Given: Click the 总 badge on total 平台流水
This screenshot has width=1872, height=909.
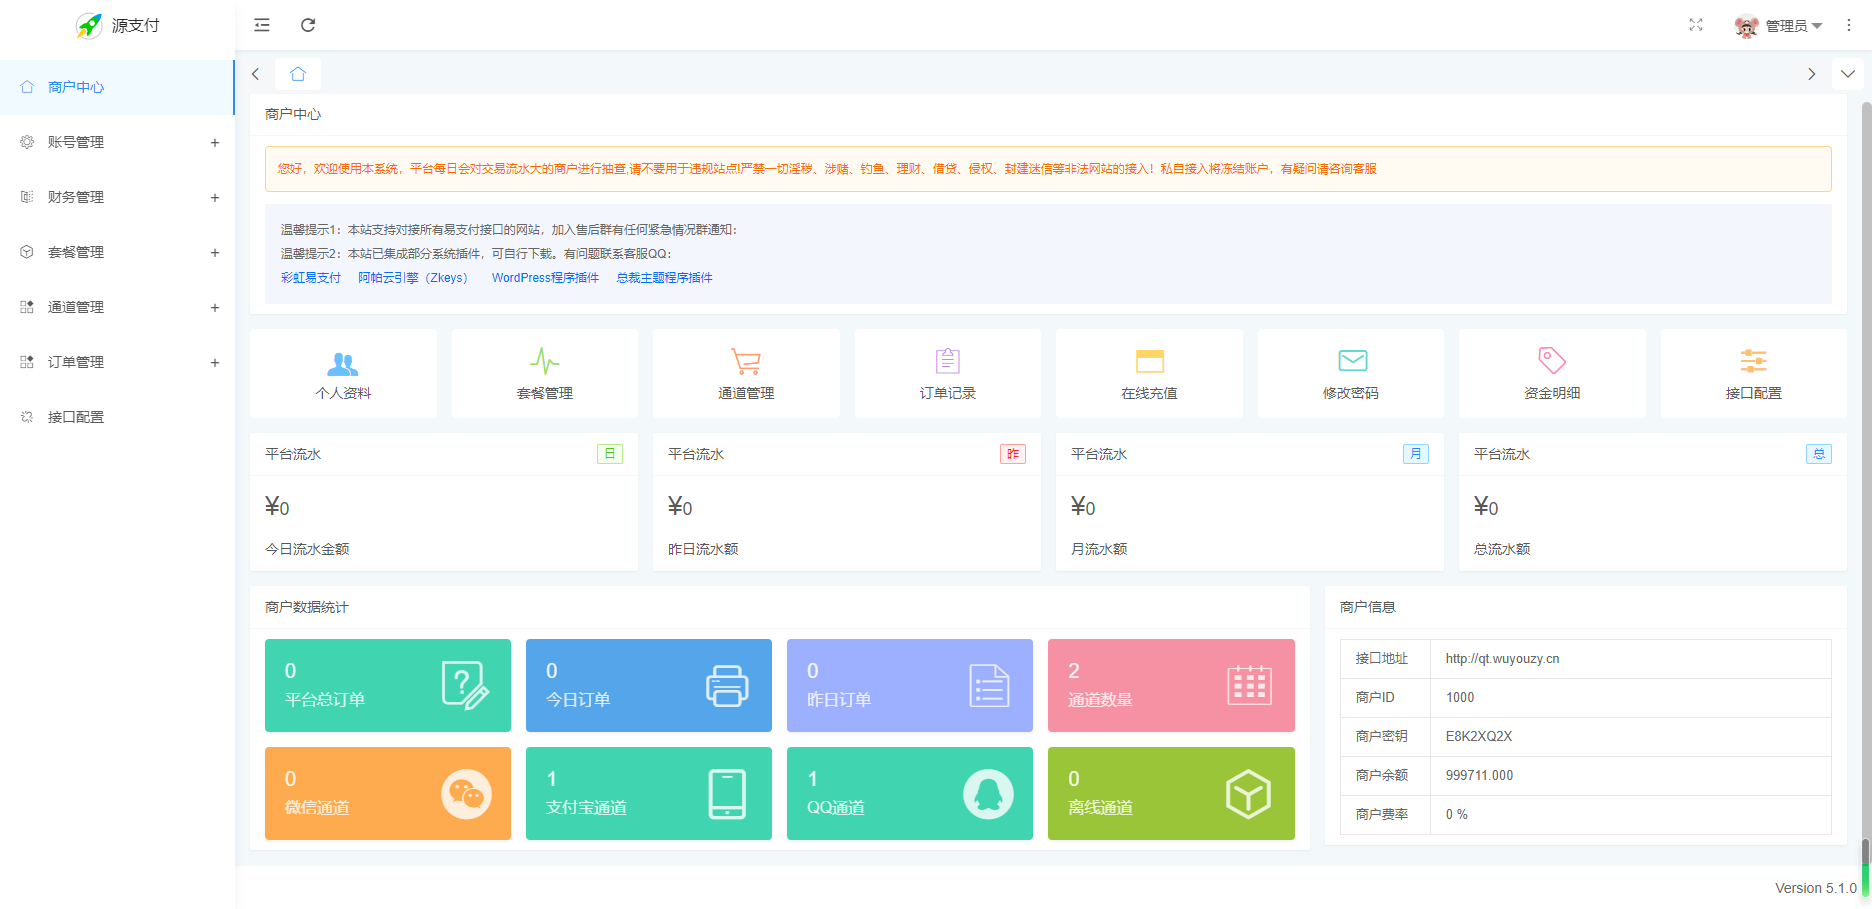Looking at the screenshot, I should coord(1819,454).
